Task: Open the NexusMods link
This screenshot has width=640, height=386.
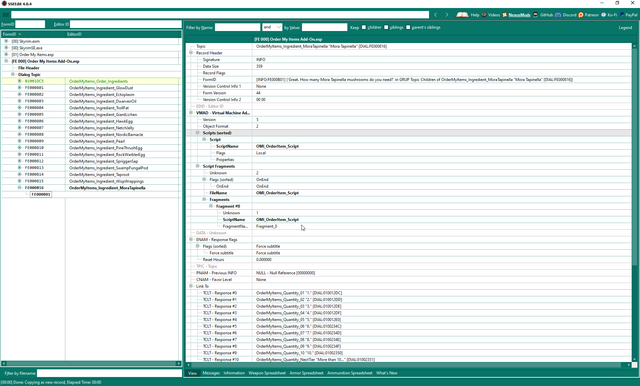Action: 519,15
